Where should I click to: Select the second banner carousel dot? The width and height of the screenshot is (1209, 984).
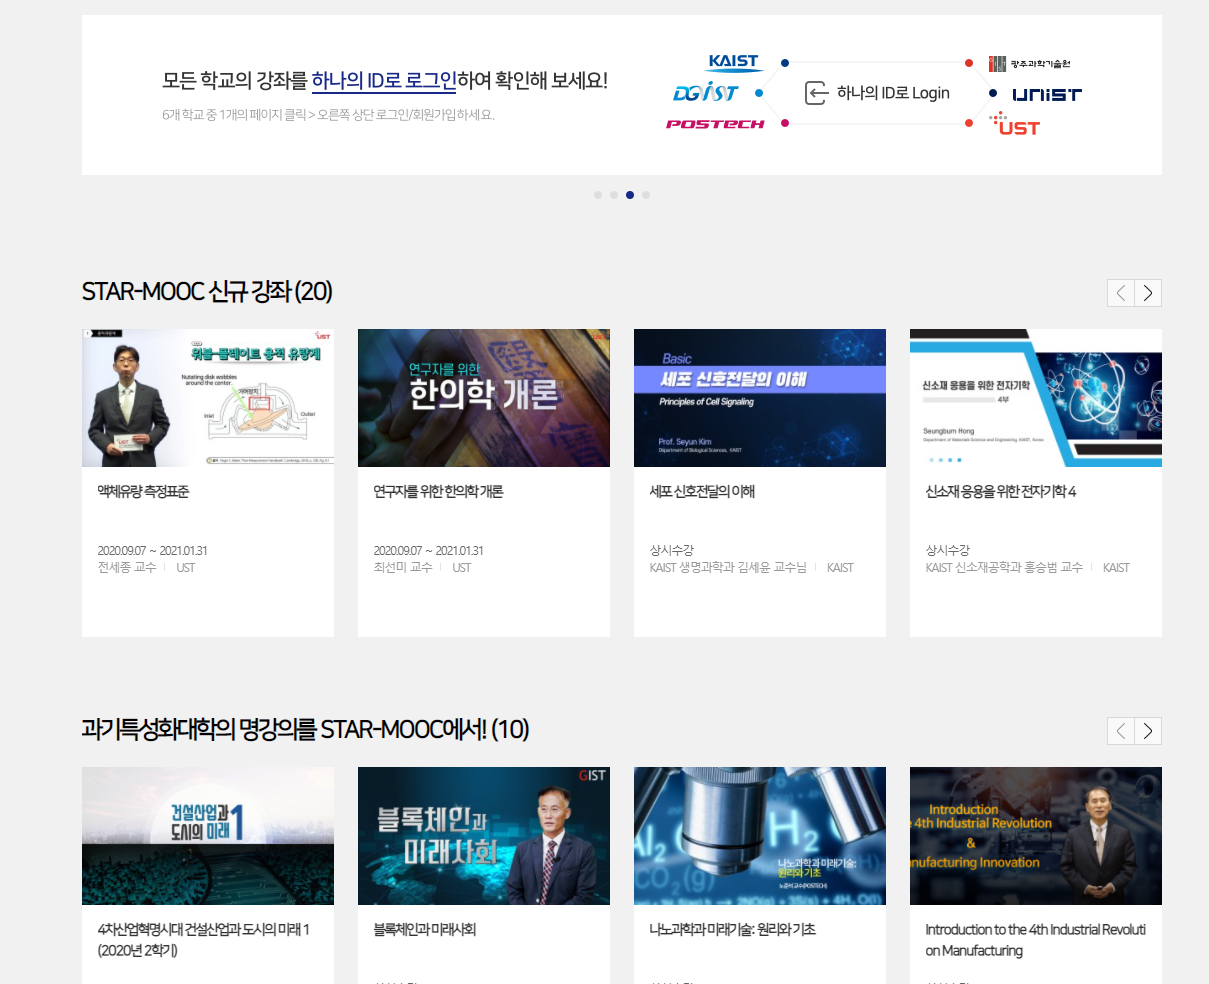pyautogui.click(x=614, y=195)
